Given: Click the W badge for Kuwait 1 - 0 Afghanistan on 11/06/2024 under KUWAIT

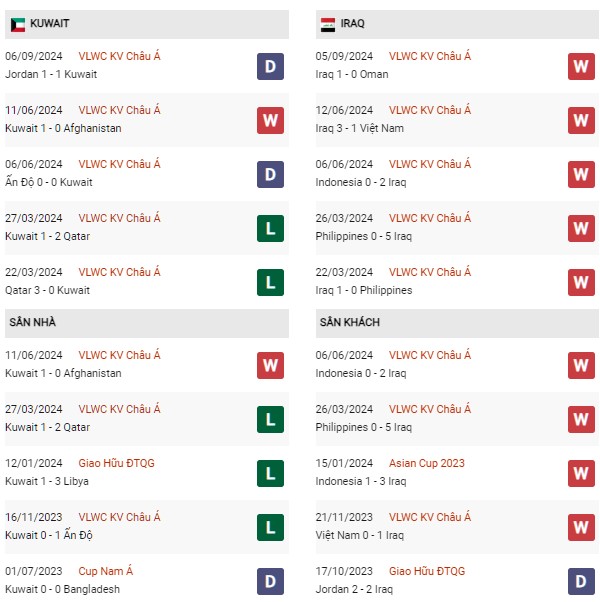Looking at the screenshot, I should pyautogui.click(x=270, y=121).
